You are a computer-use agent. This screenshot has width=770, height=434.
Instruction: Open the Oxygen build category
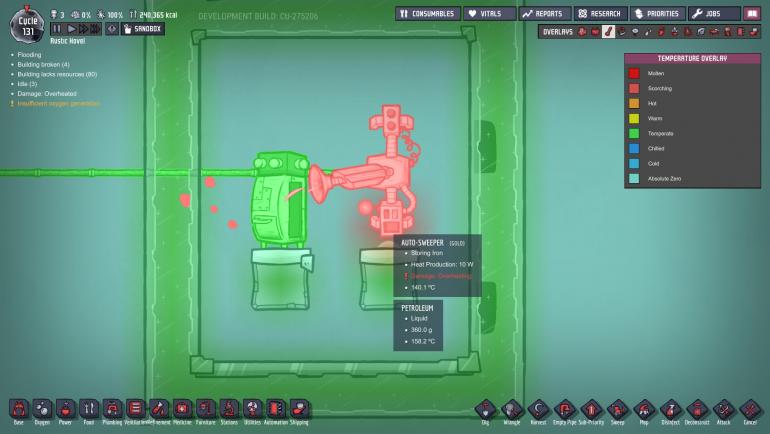pyautogui.click(x=42, y=409)
